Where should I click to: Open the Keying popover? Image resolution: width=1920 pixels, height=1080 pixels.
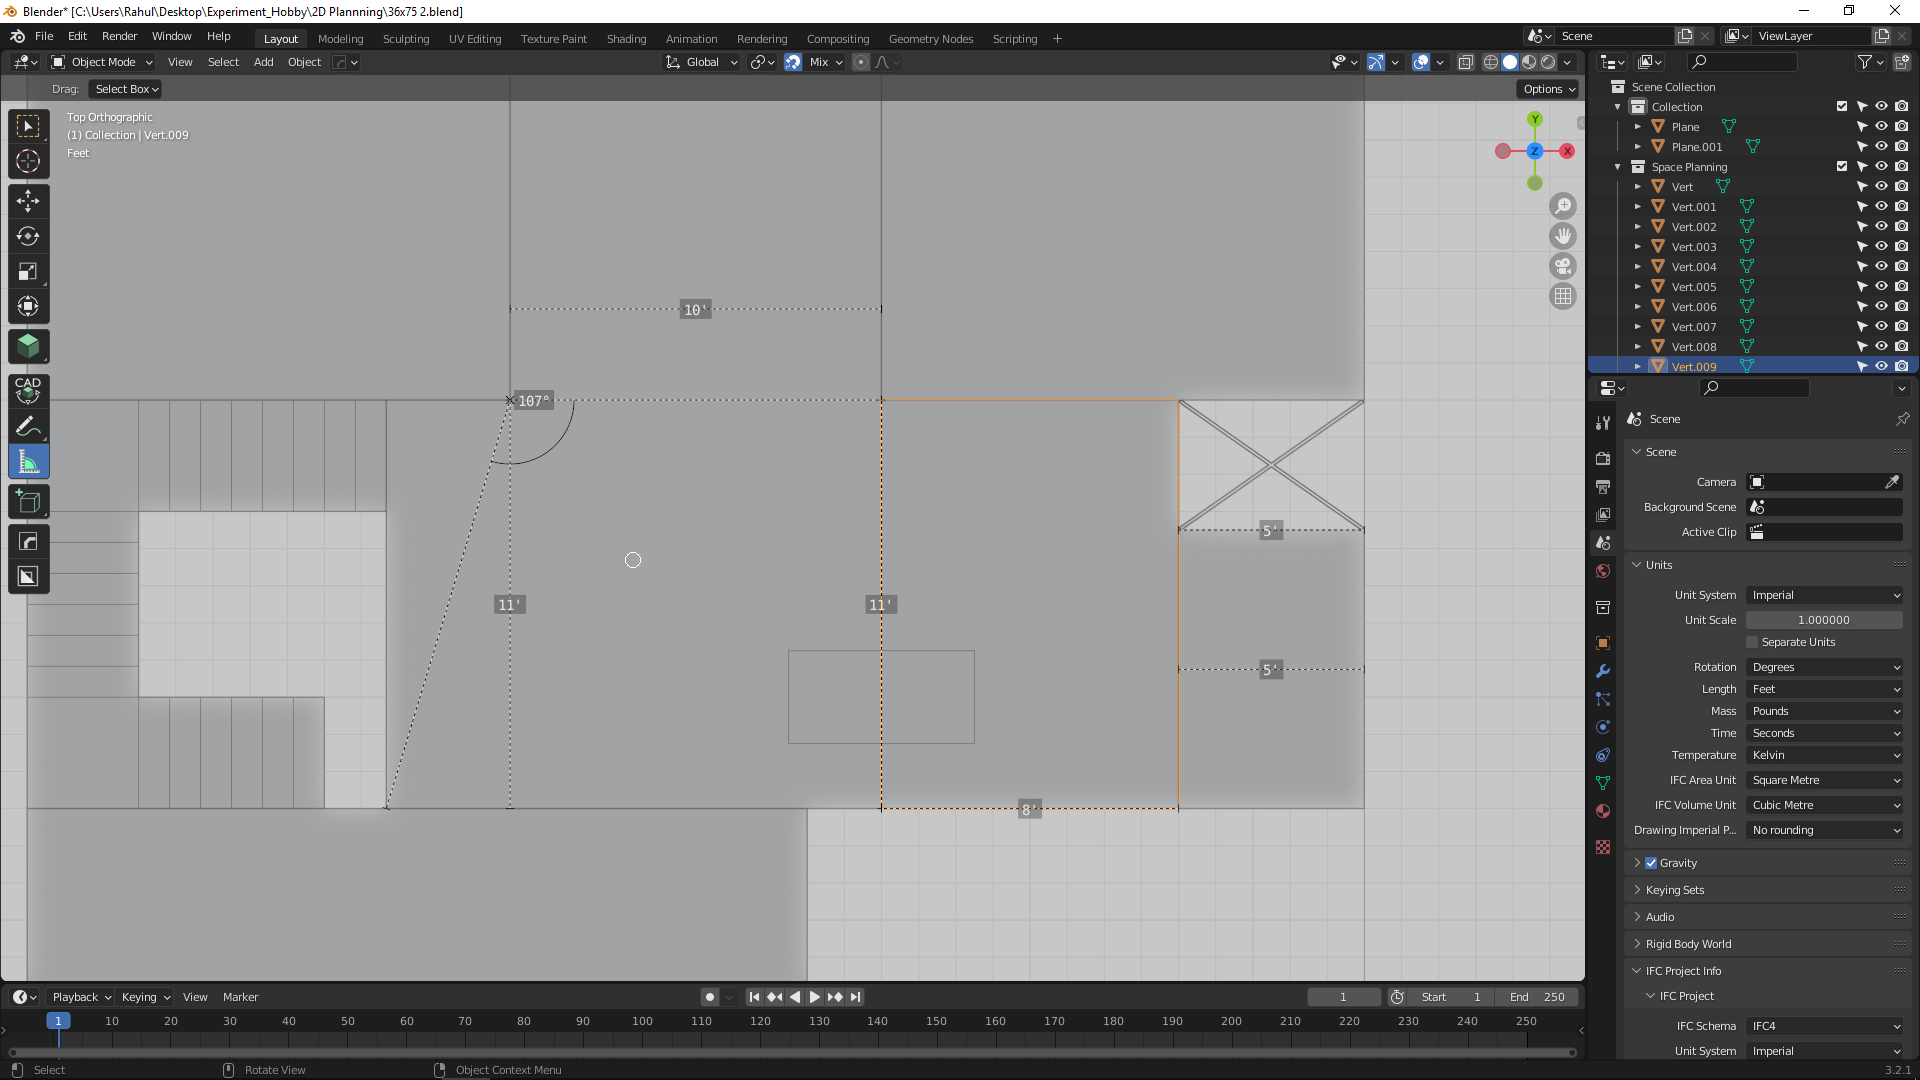point(146,997)
